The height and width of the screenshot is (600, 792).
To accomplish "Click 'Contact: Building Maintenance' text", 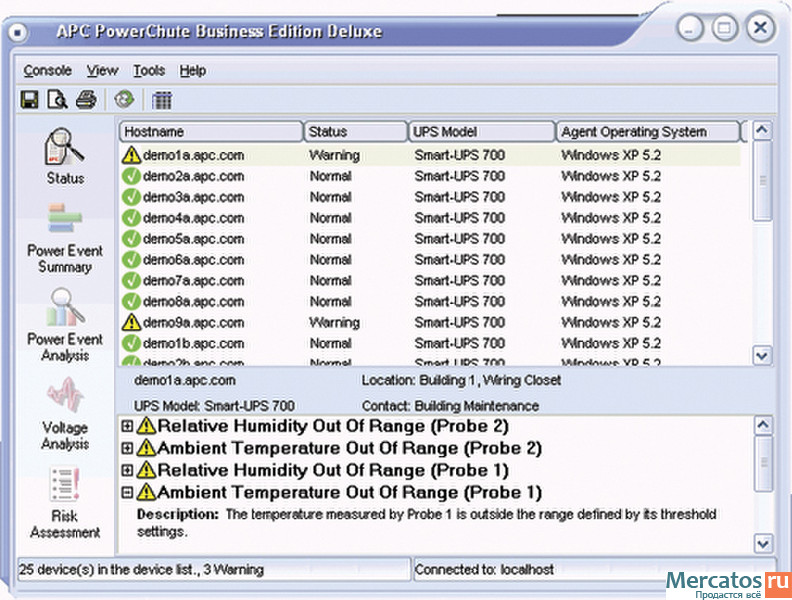I will coord(451,406).
